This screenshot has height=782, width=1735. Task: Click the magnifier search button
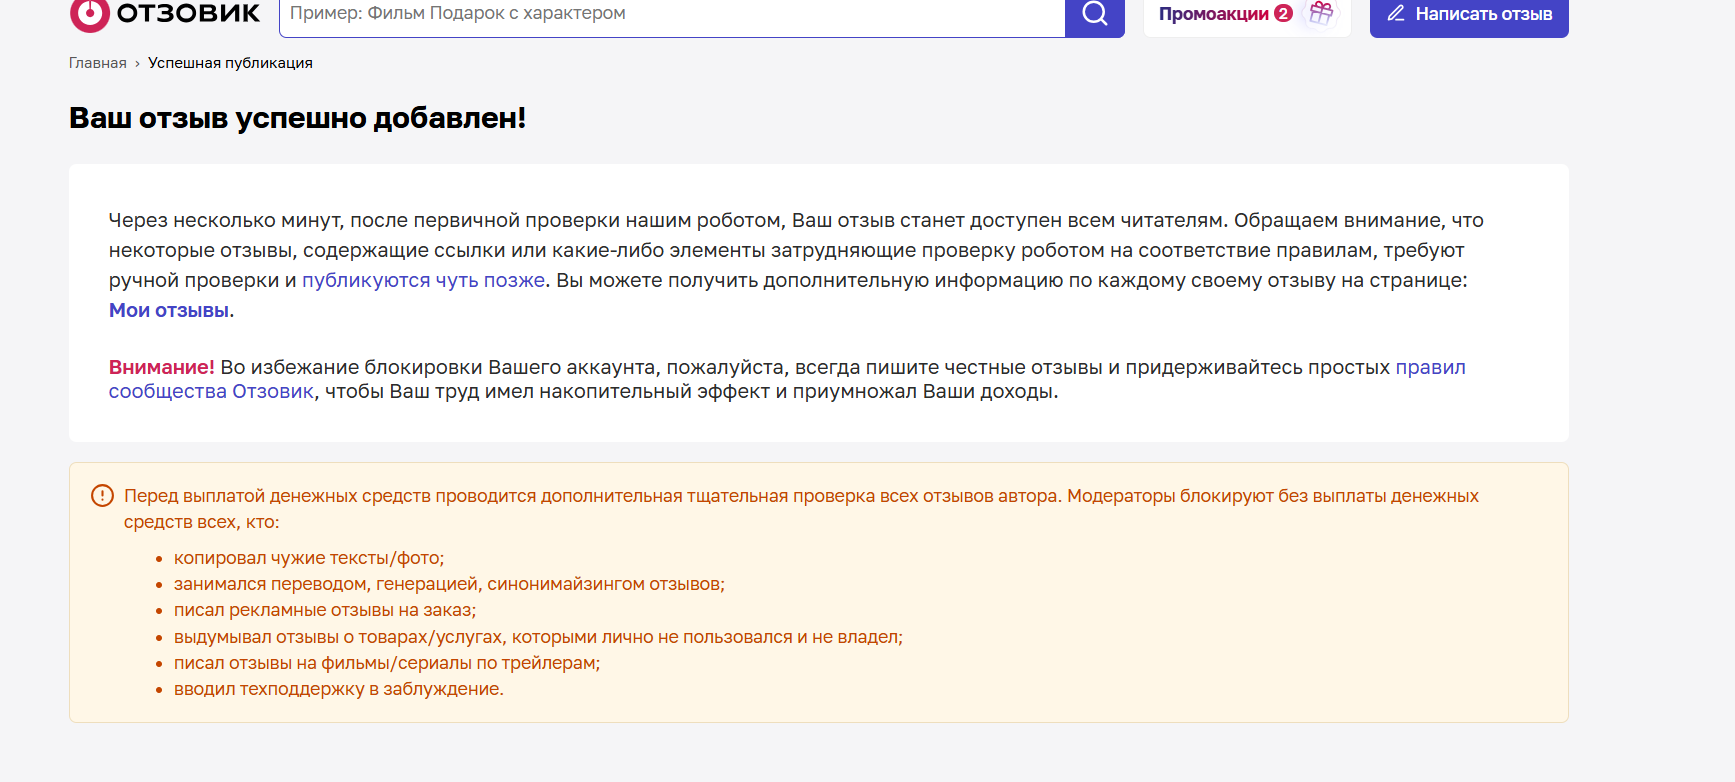(1095, 14)
